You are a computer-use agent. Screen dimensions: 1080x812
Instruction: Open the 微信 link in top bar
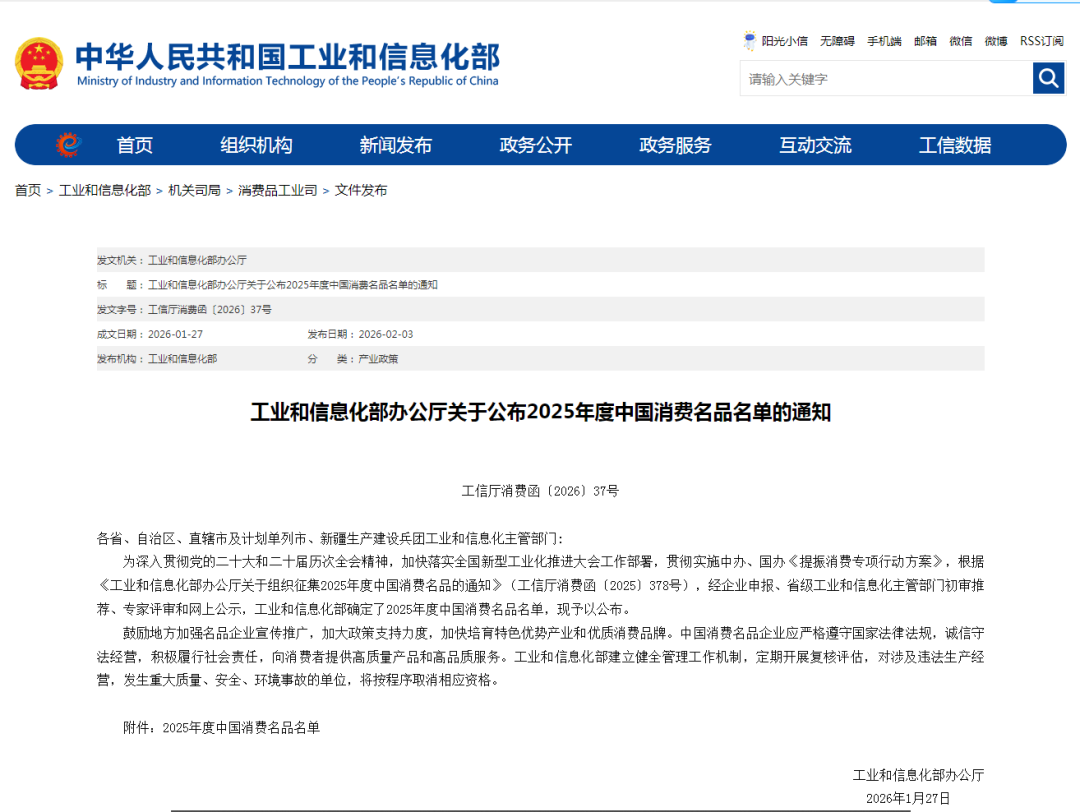pos(960,41)
